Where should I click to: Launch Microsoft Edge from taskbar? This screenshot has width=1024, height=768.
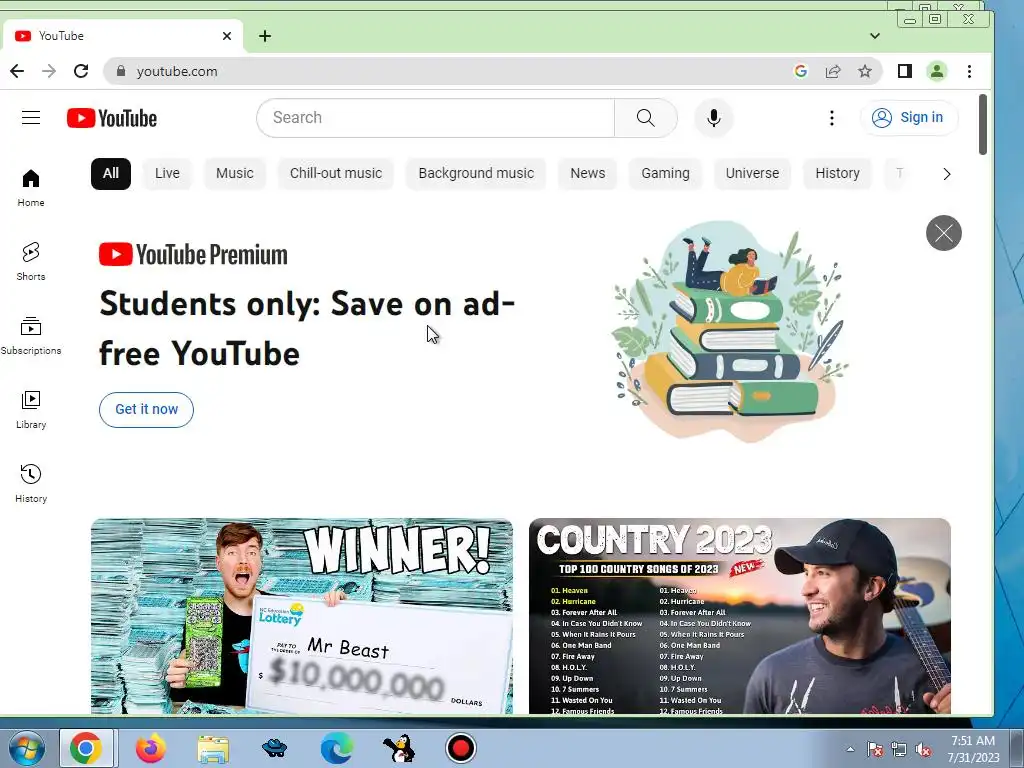(x=337, y=748)
